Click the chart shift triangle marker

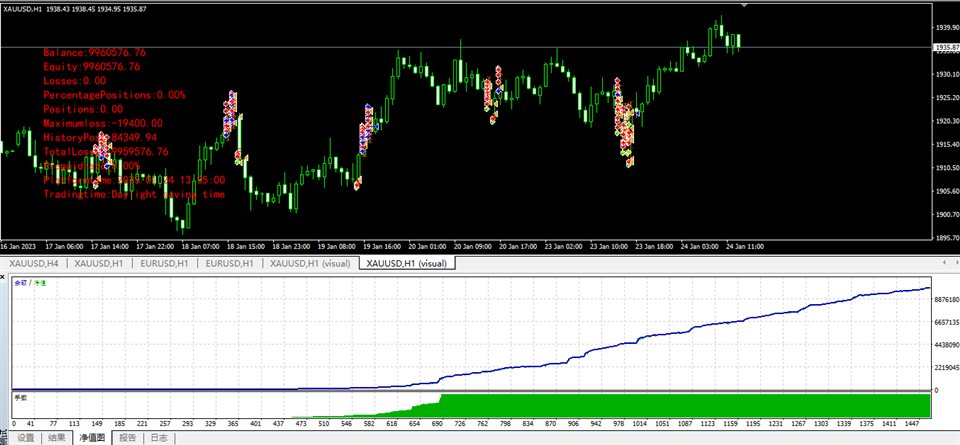point(744,5)
